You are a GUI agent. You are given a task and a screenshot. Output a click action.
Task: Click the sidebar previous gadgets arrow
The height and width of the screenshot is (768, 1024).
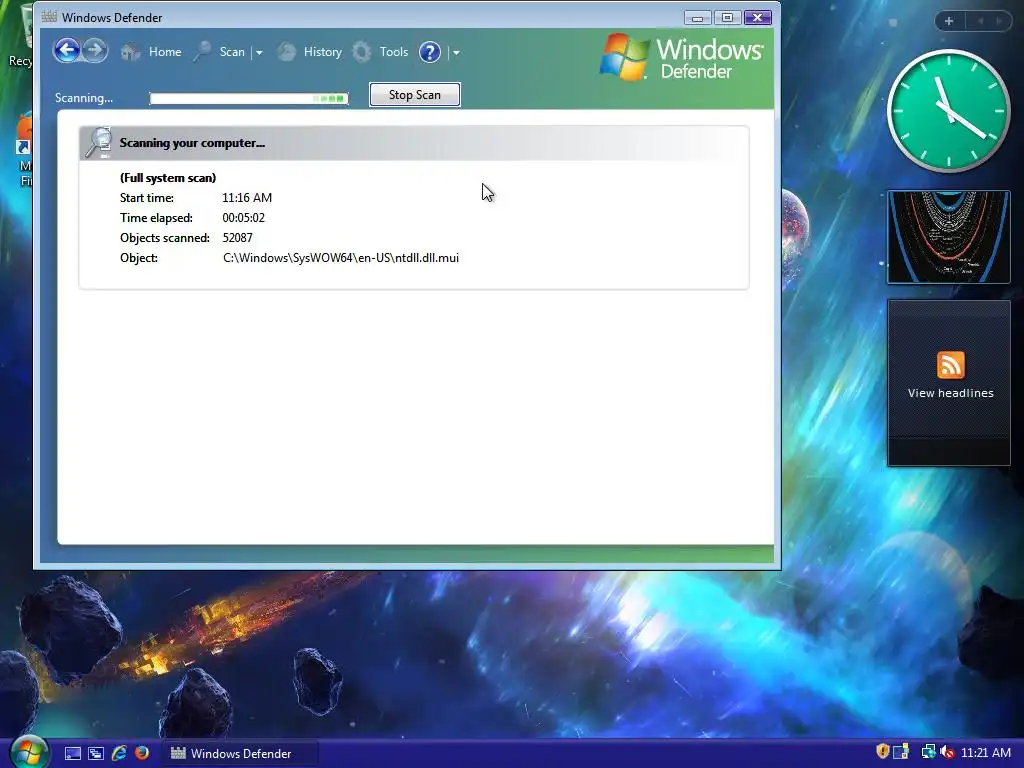(x=980, y=21)
